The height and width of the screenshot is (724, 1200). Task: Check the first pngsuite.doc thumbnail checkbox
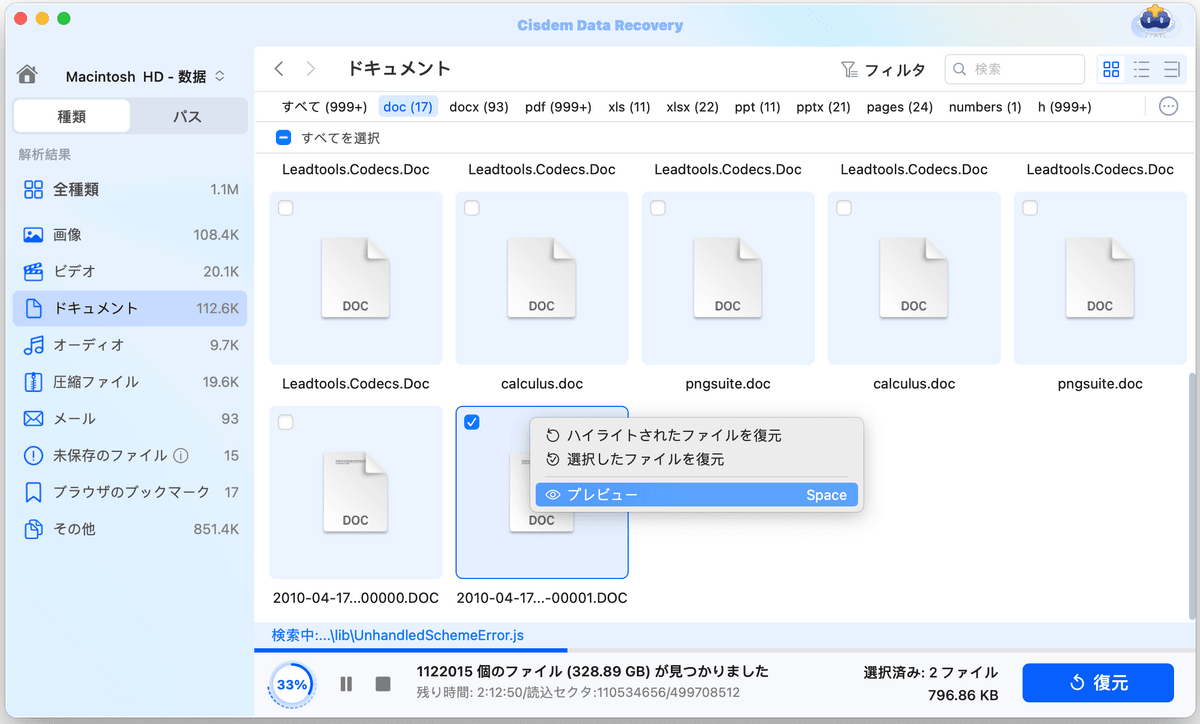(658, 208)
